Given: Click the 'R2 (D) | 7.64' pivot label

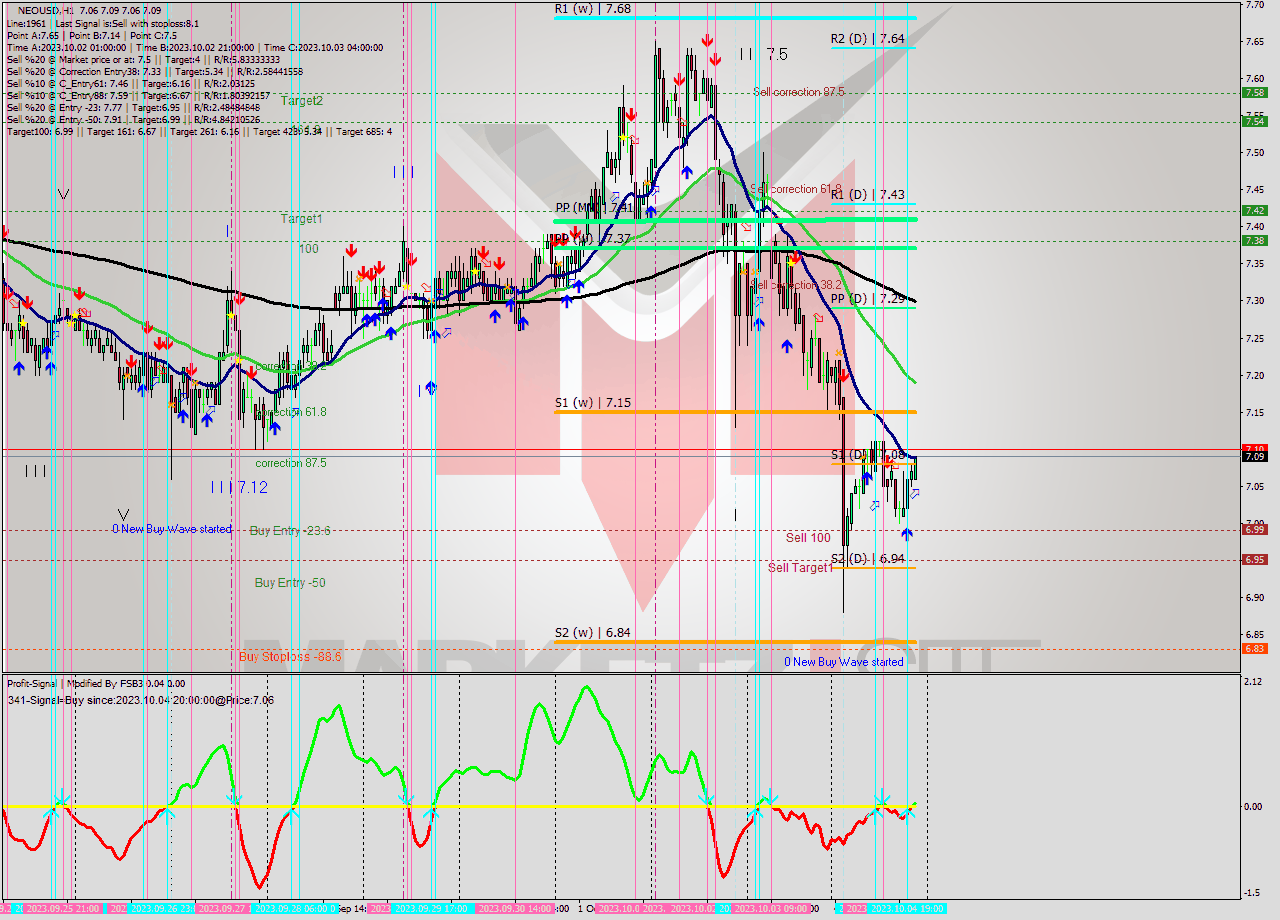Looking at the screenshot, I should coord(867,39).
